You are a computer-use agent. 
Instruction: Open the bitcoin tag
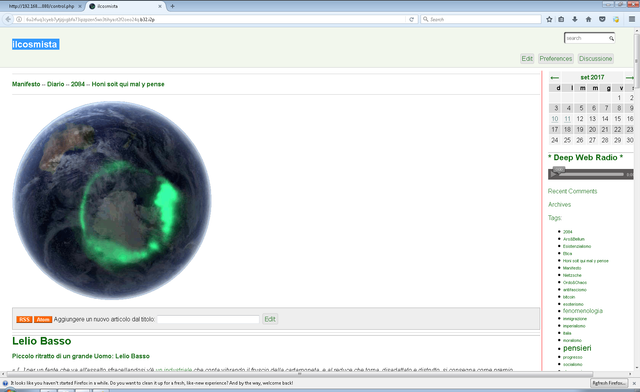(x=569, y=297)
